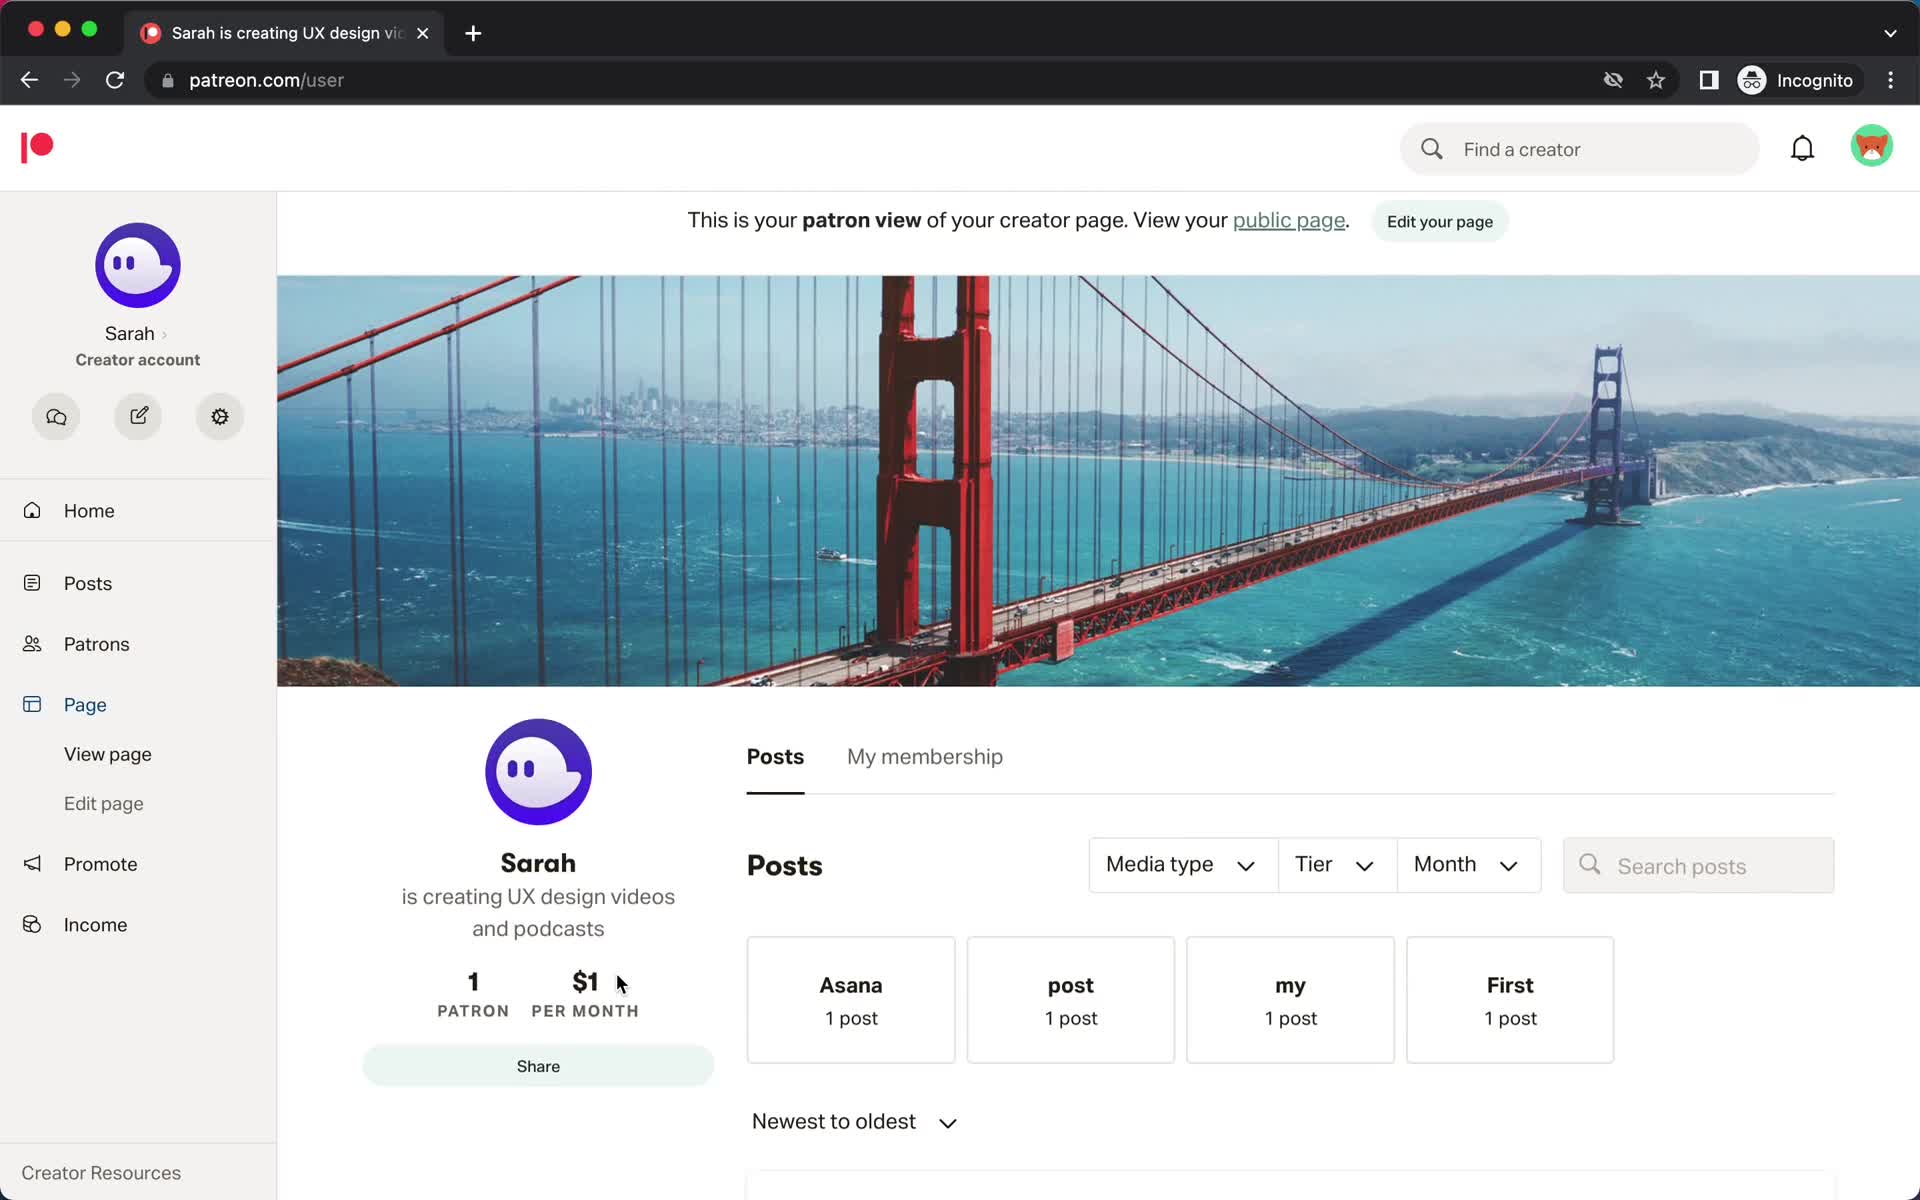Open Creator Resources link
This screenshot has height=1200, width=1920.
pos(101,1173)
